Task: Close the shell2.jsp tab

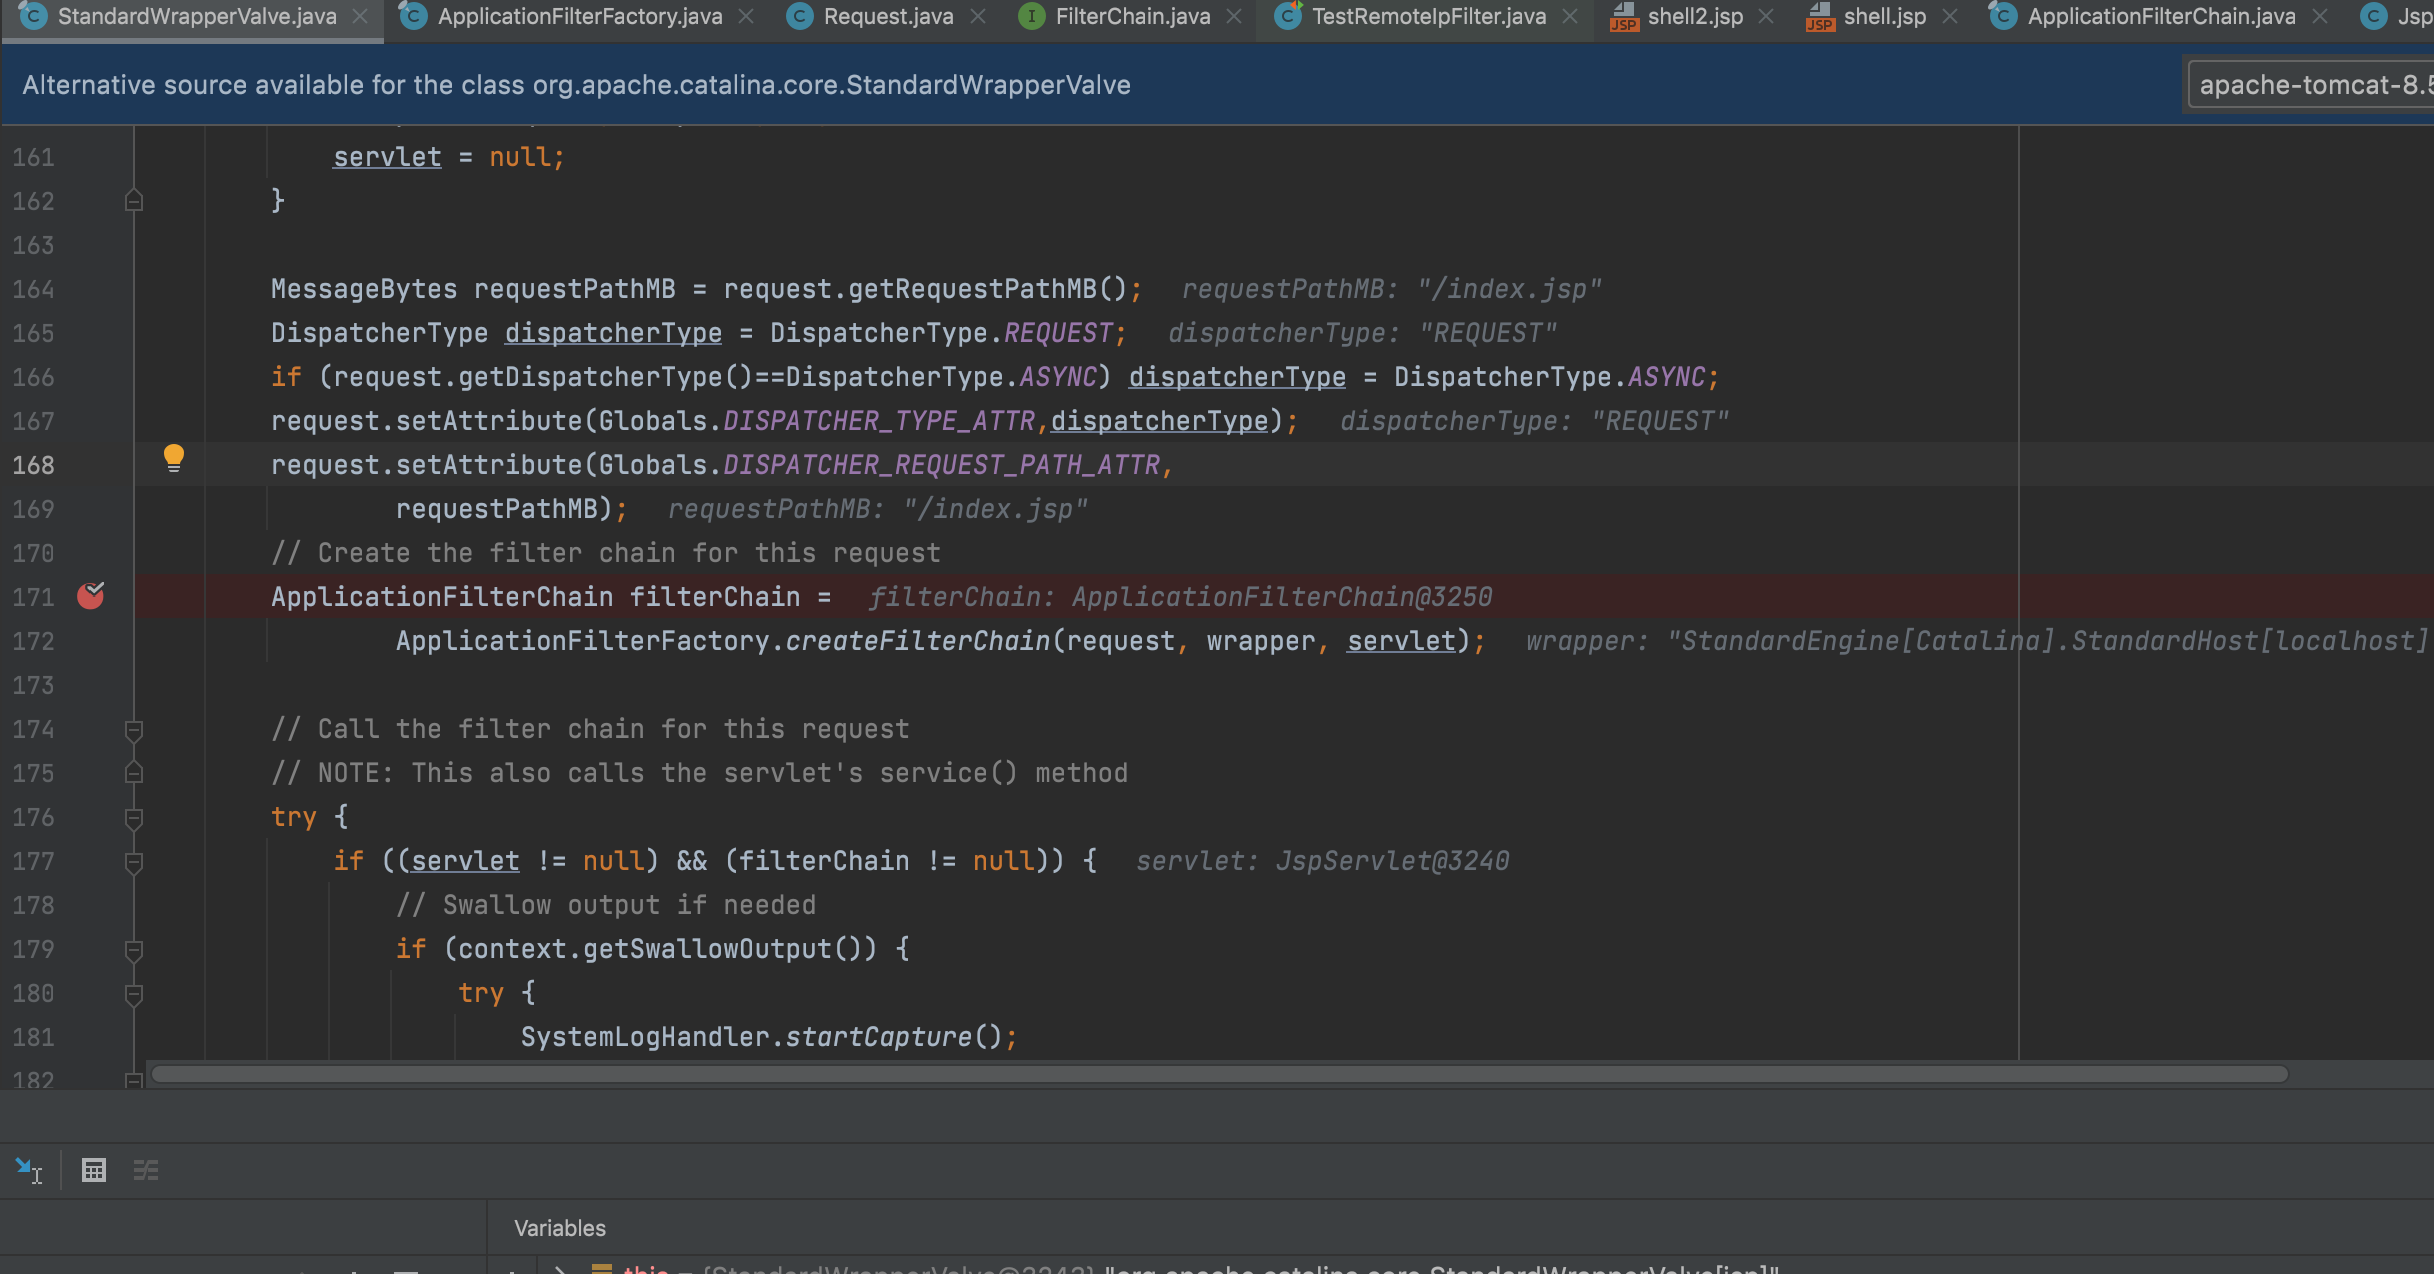Action: tap(1766, 16)
